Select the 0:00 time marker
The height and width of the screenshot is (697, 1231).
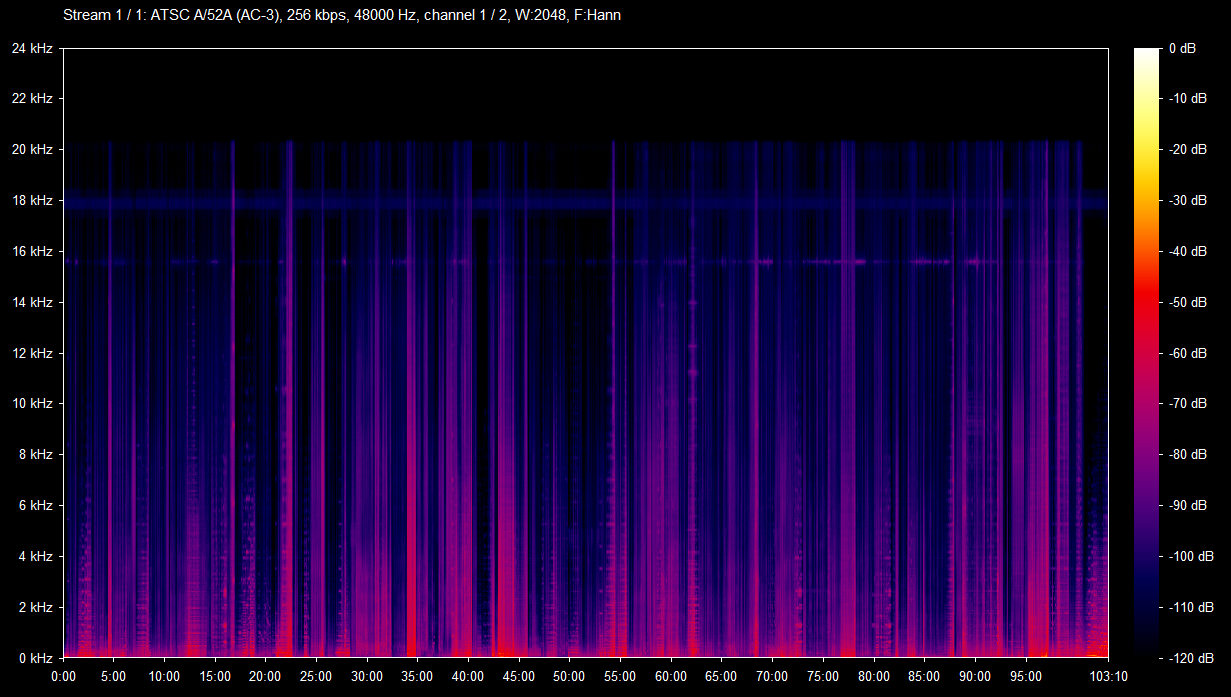[63, 676]
